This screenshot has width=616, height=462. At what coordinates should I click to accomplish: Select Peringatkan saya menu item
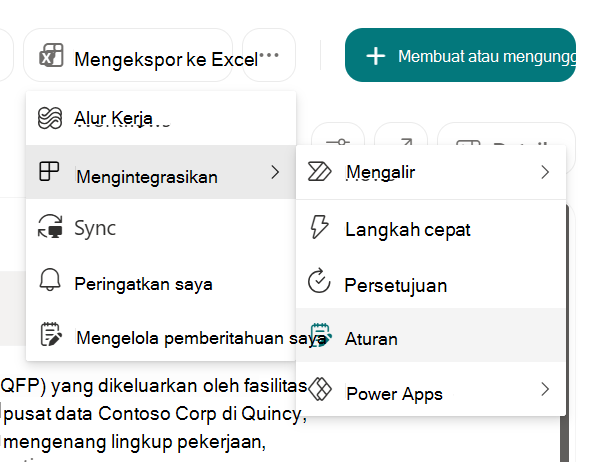pyautogui.click(x=161, y=282)
